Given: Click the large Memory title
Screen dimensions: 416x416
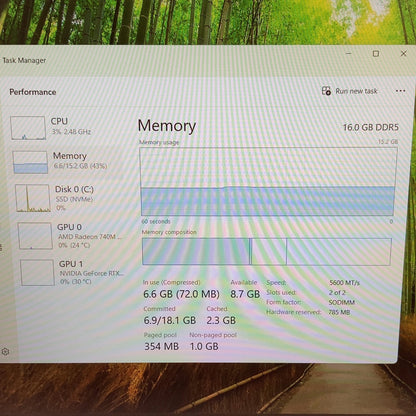Looking at the screenshot, I should pos(167,126).
